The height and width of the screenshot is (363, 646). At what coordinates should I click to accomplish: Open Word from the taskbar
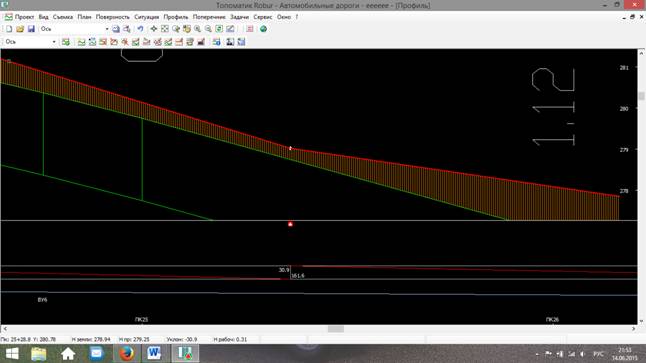(154, 354)
